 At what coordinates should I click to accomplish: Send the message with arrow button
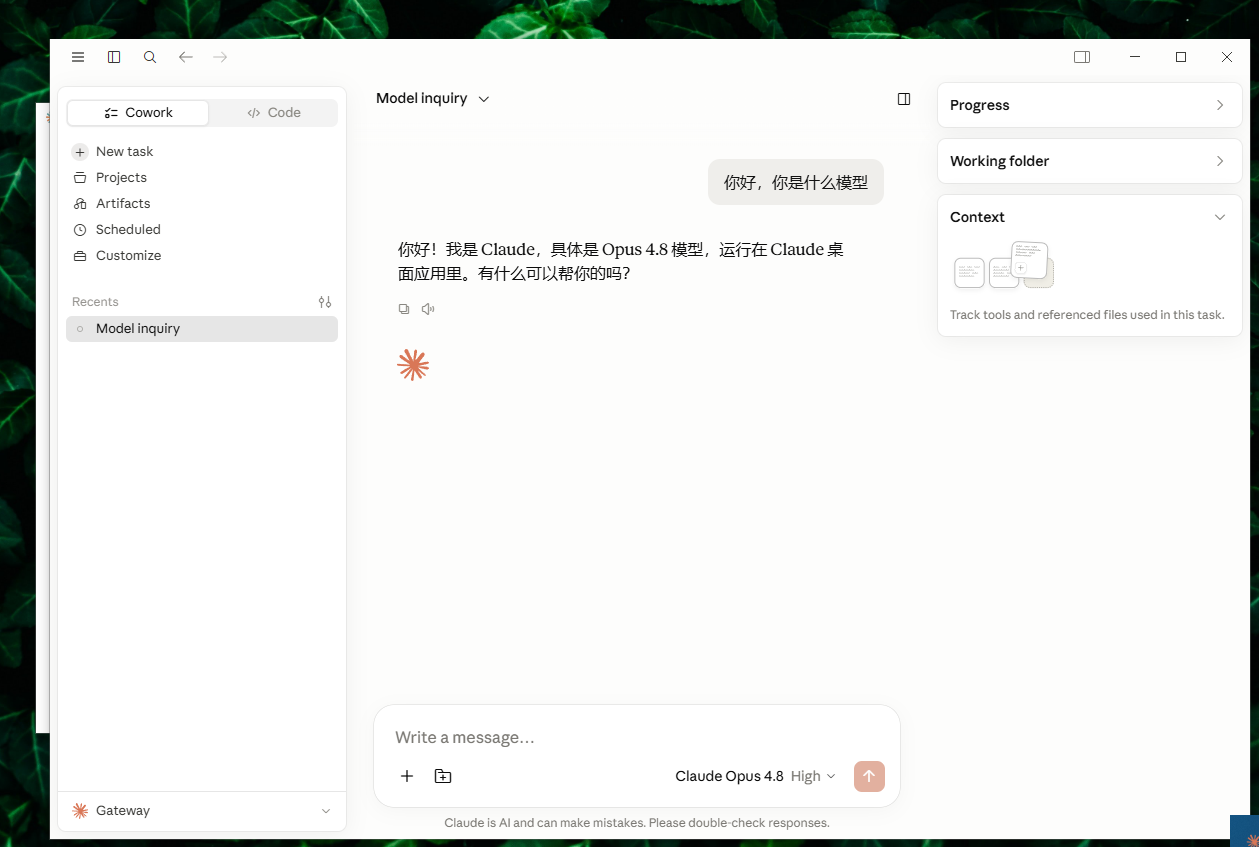(x=869, y=776)
